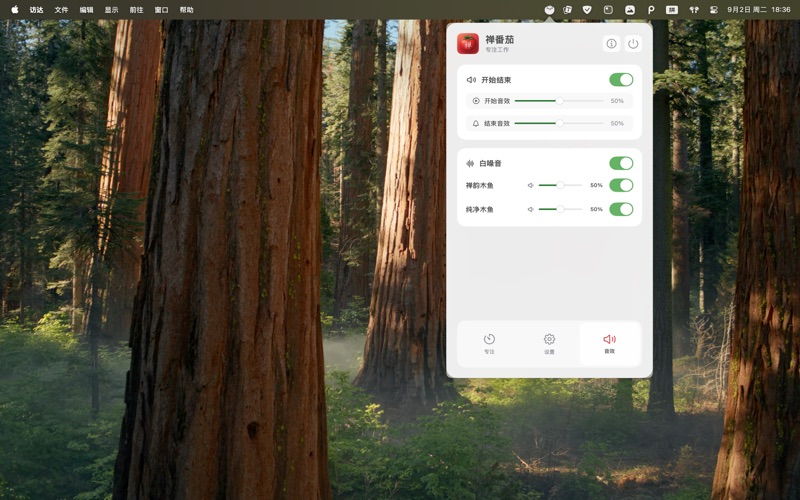800x500 pixels.
Task: Click the 禅番茄 title text
Action: (x=499, y=39)
